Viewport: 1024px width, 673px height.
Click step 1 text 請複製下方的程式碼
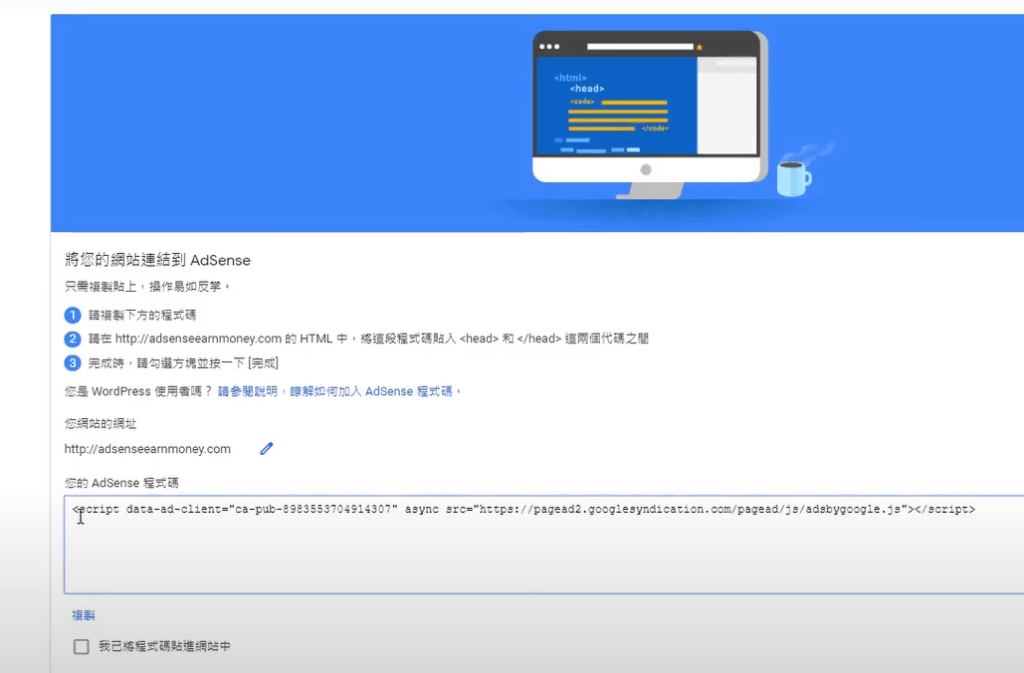[x=142, y=315]
